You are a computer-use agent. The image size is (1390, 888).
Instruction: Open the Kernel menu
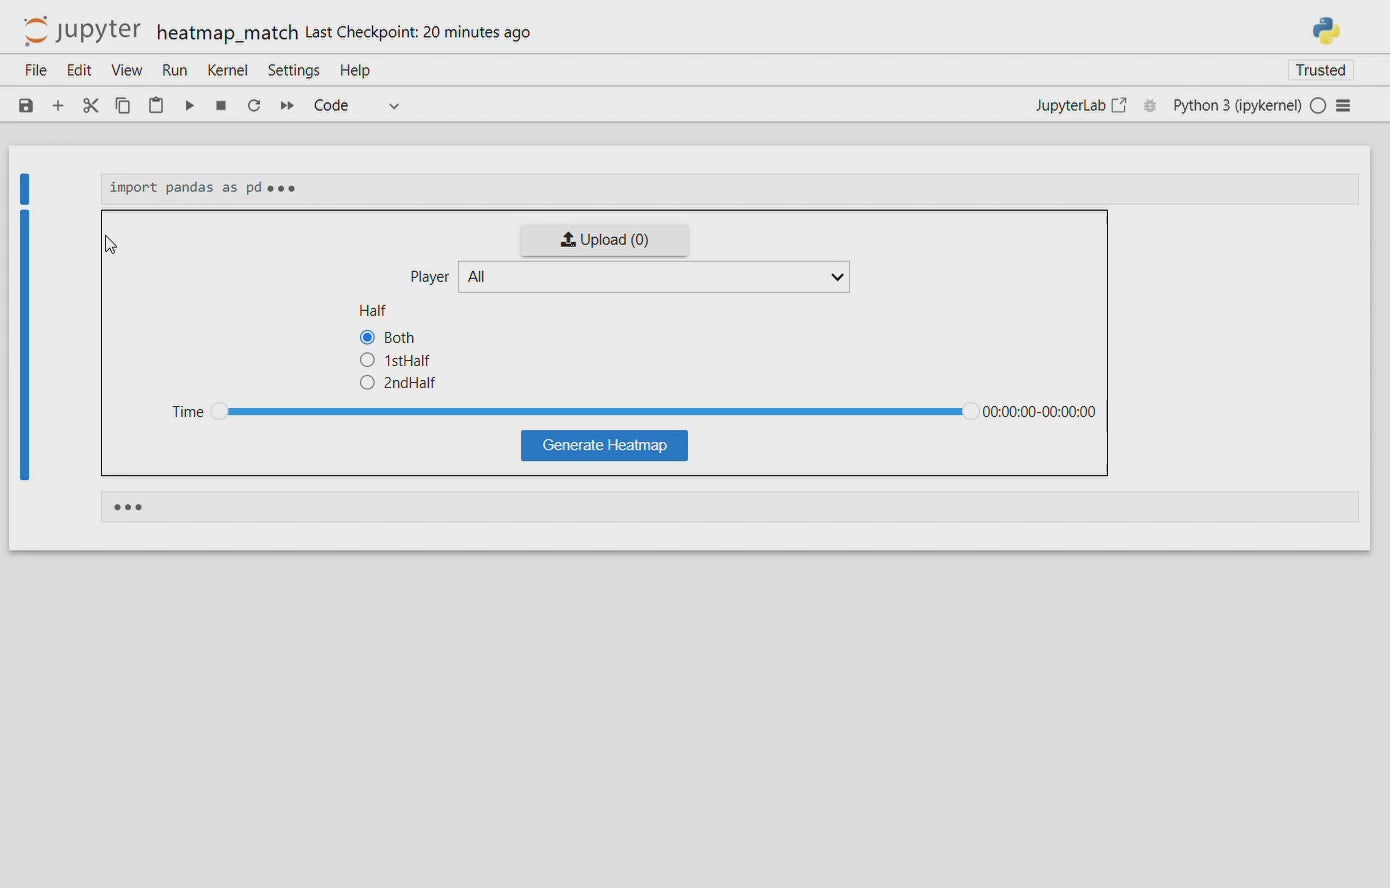227,70
